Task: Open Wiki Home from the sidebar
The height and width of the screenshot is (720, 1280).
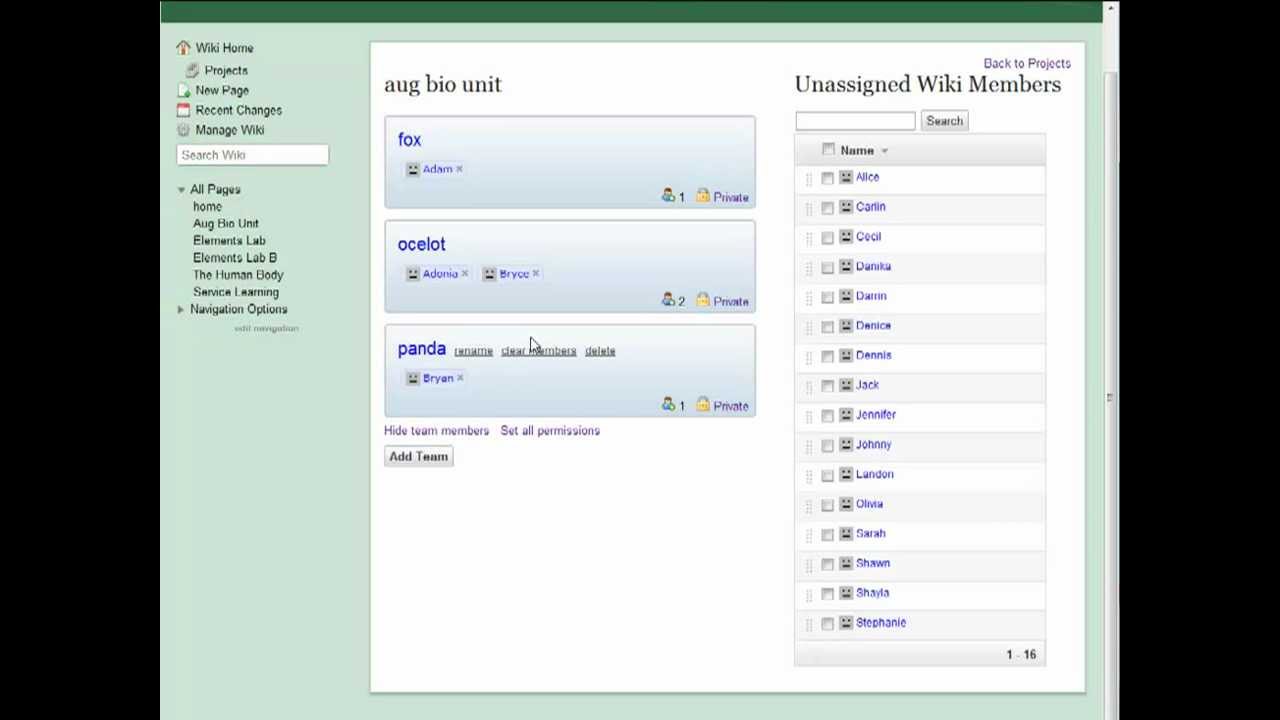Action: pyautogui.click(x=224, y=48)
